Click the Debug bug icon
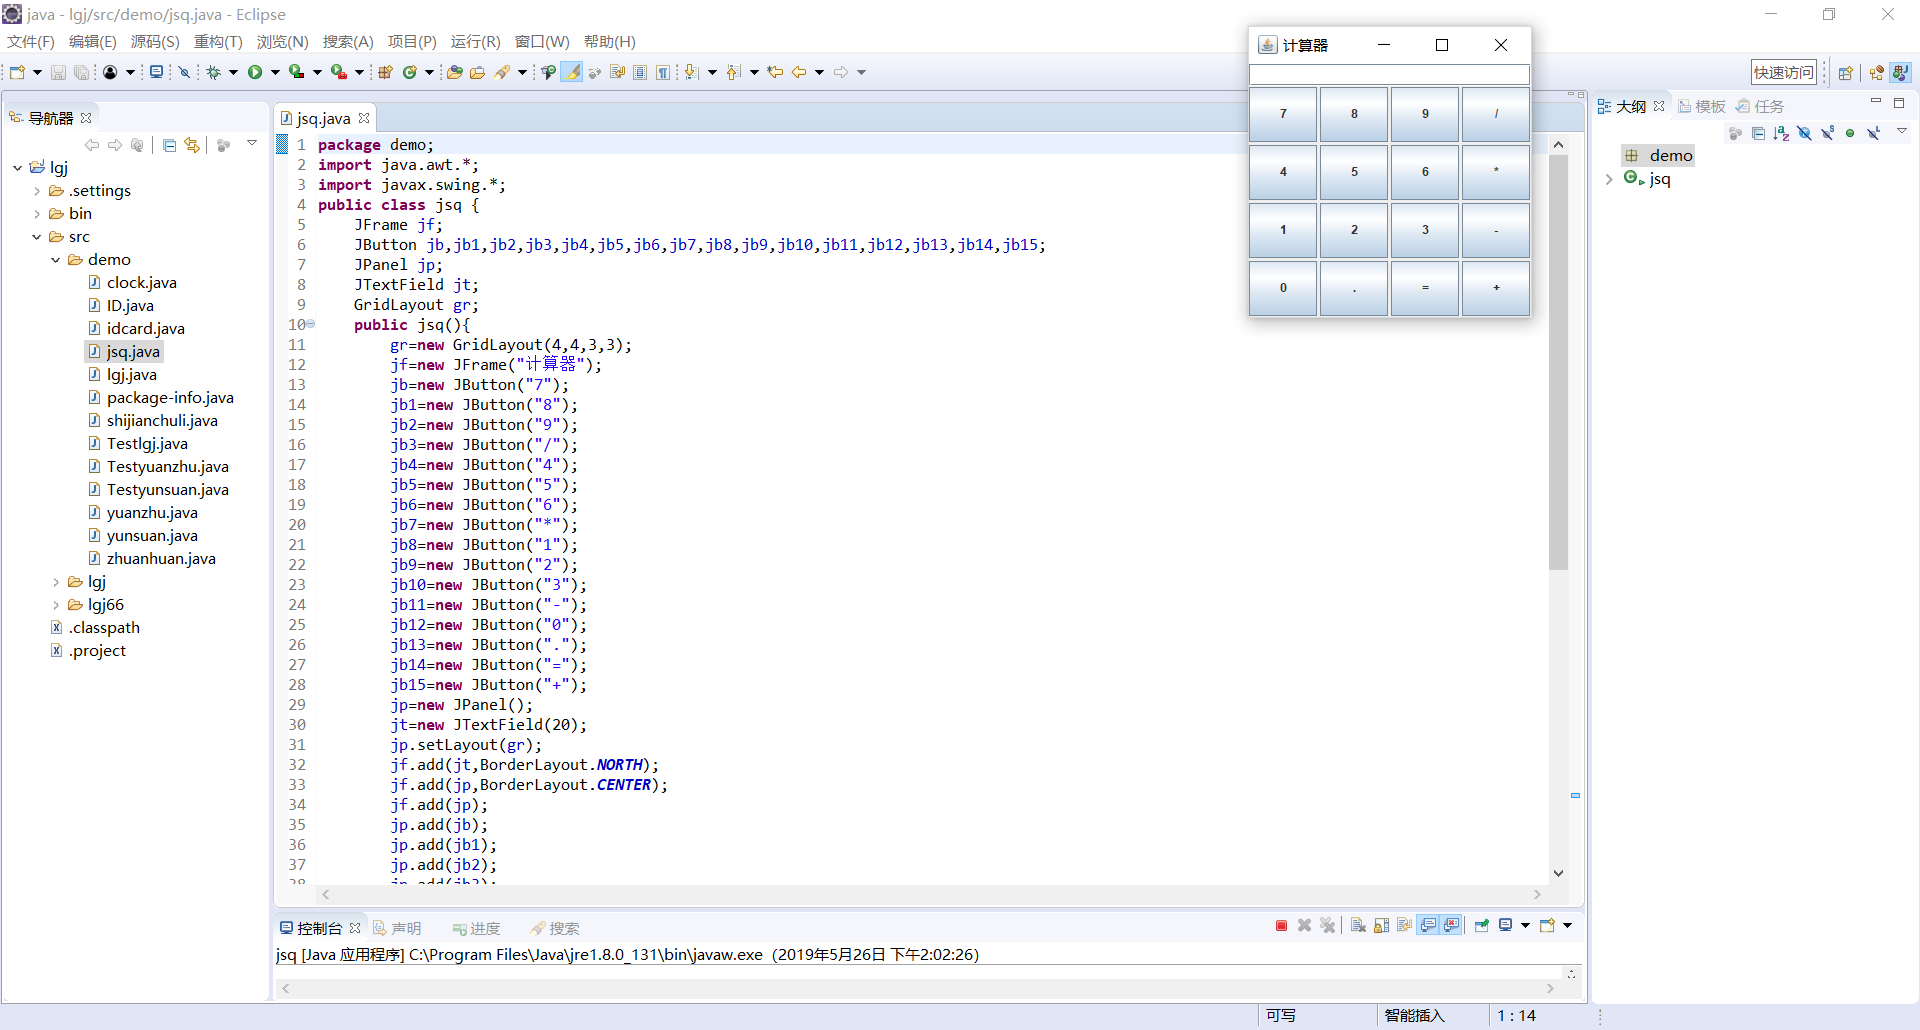Image resolution: width=1920 pixels, height=1030 pixels. click(213, 72)
